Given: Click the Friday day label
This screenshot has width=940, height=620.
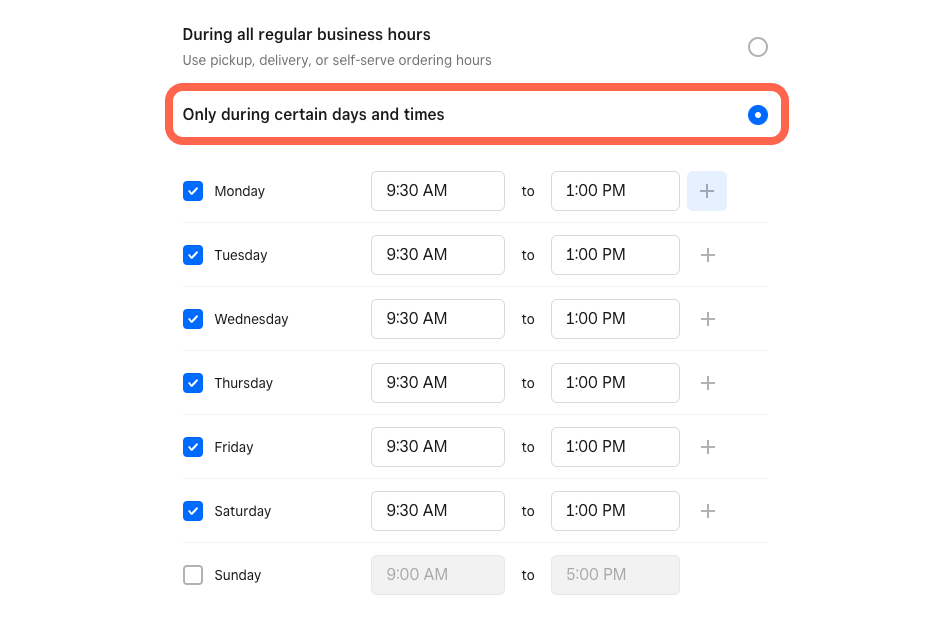Looking at the screenshot, I should click(x=234, y=447).
